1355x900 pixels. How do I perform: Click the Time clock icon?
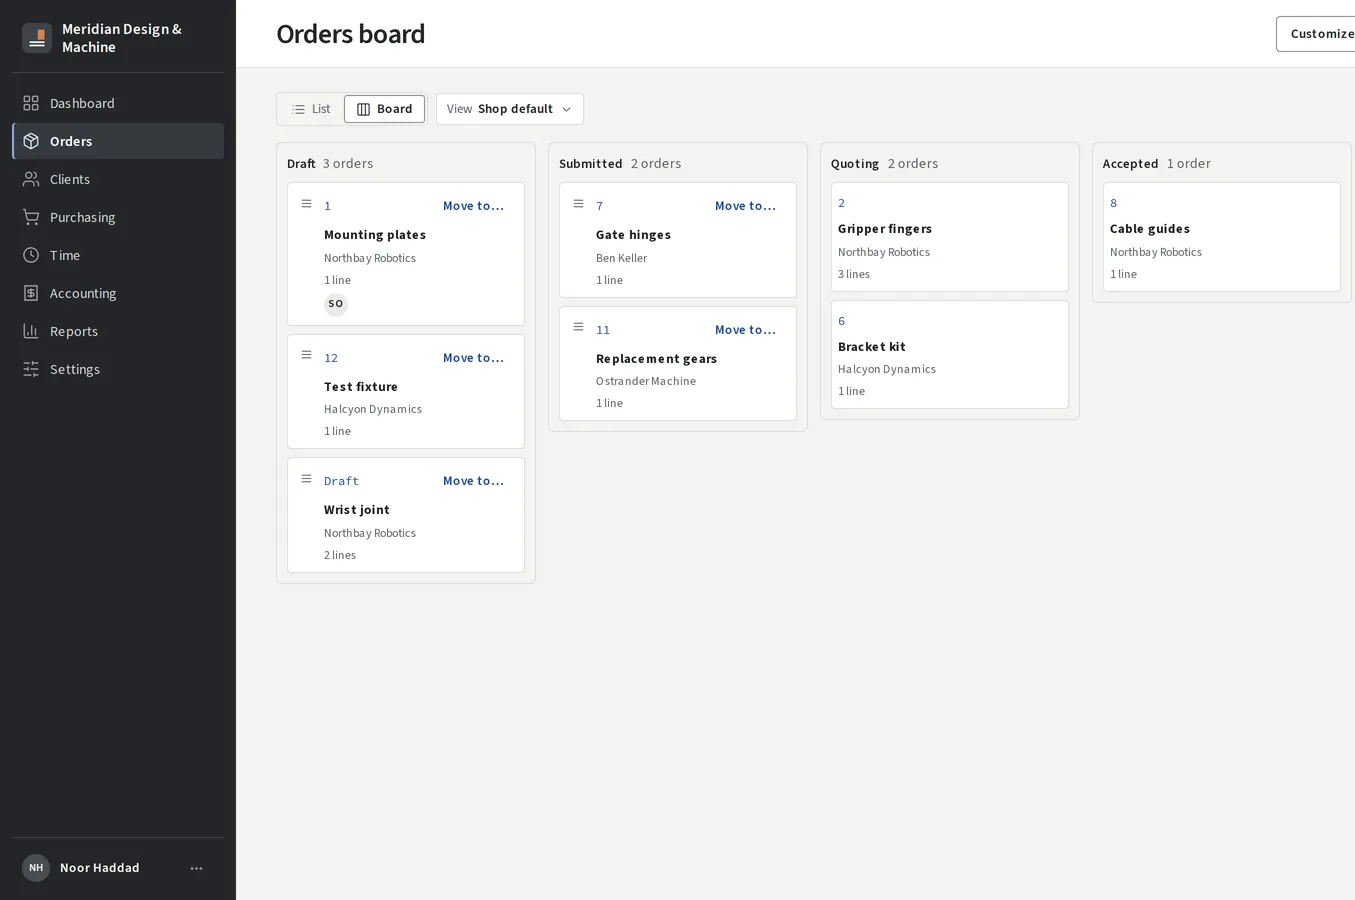click(31, 255)
